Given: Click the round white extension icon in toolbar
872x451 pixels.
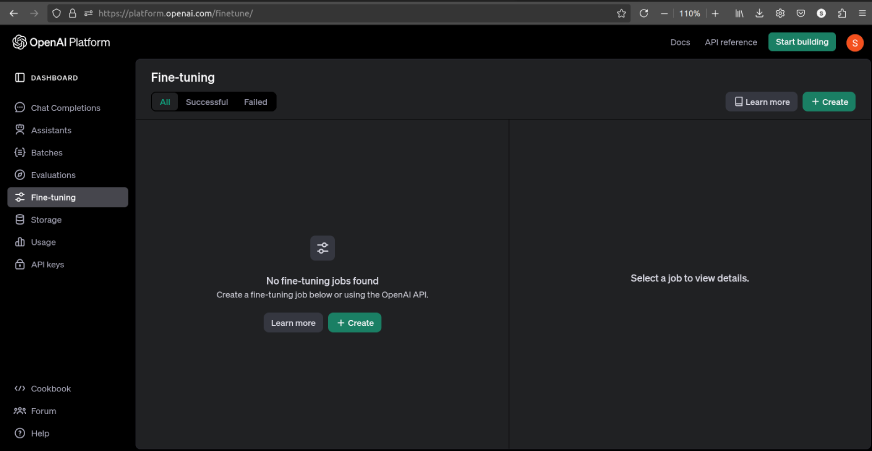Looking at the screenshot, I should point(821,13).
